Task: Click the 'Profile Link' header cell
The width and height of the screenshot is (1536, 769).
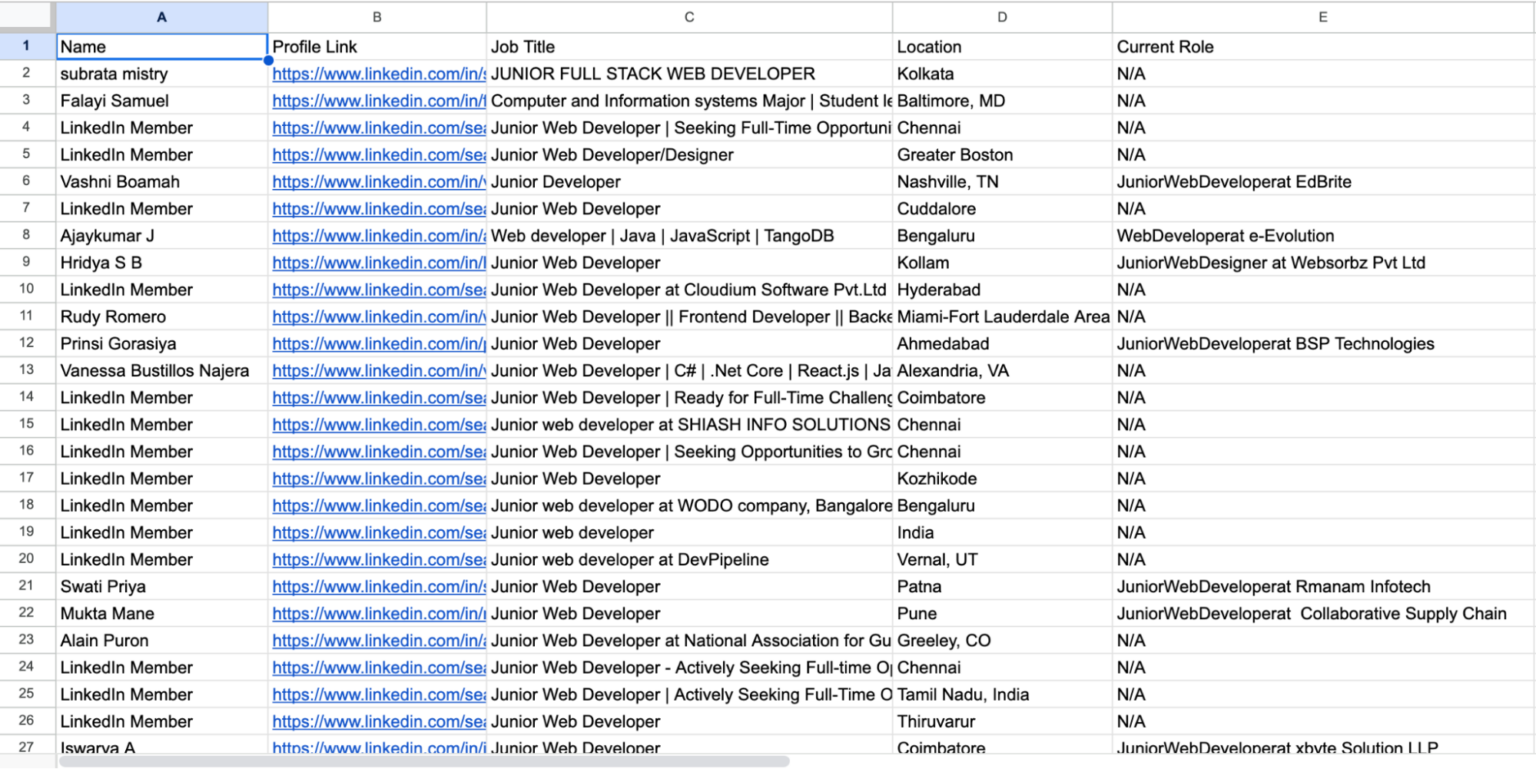Action: [377, 46]
